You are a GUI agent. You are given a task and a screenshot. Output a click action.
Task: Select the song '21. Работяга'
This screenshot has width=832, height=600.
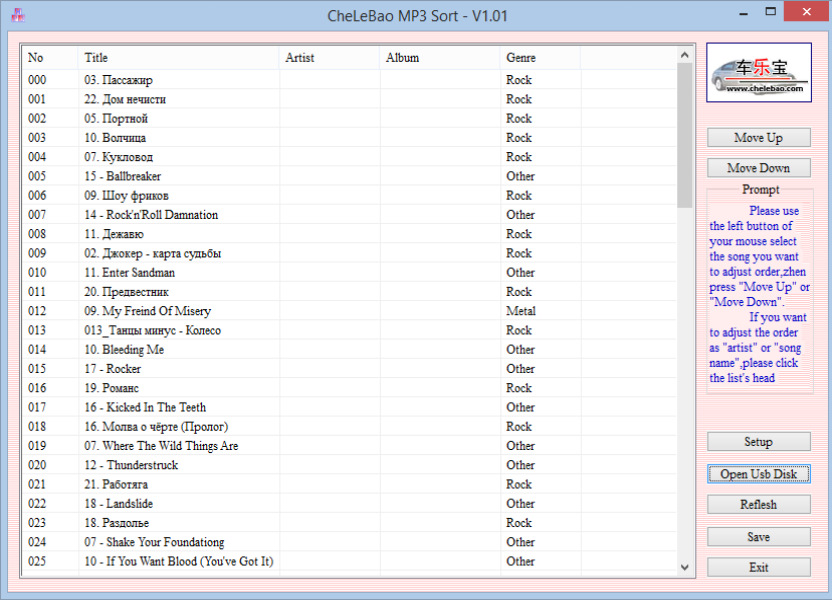[116, 484]
